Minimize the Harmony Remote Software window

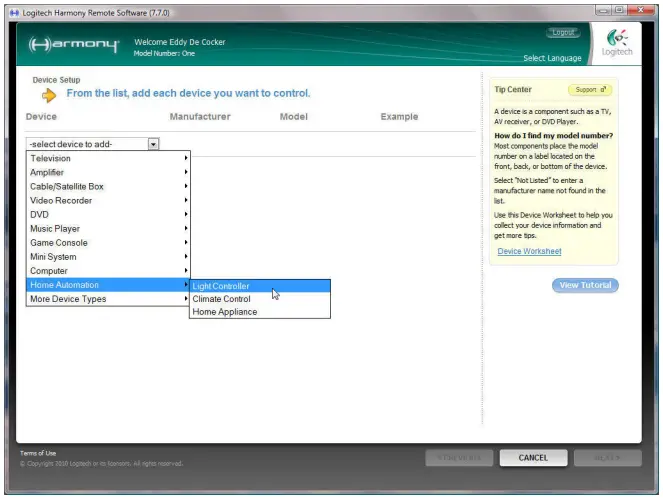pyautogui.click(x=603, y=10)
